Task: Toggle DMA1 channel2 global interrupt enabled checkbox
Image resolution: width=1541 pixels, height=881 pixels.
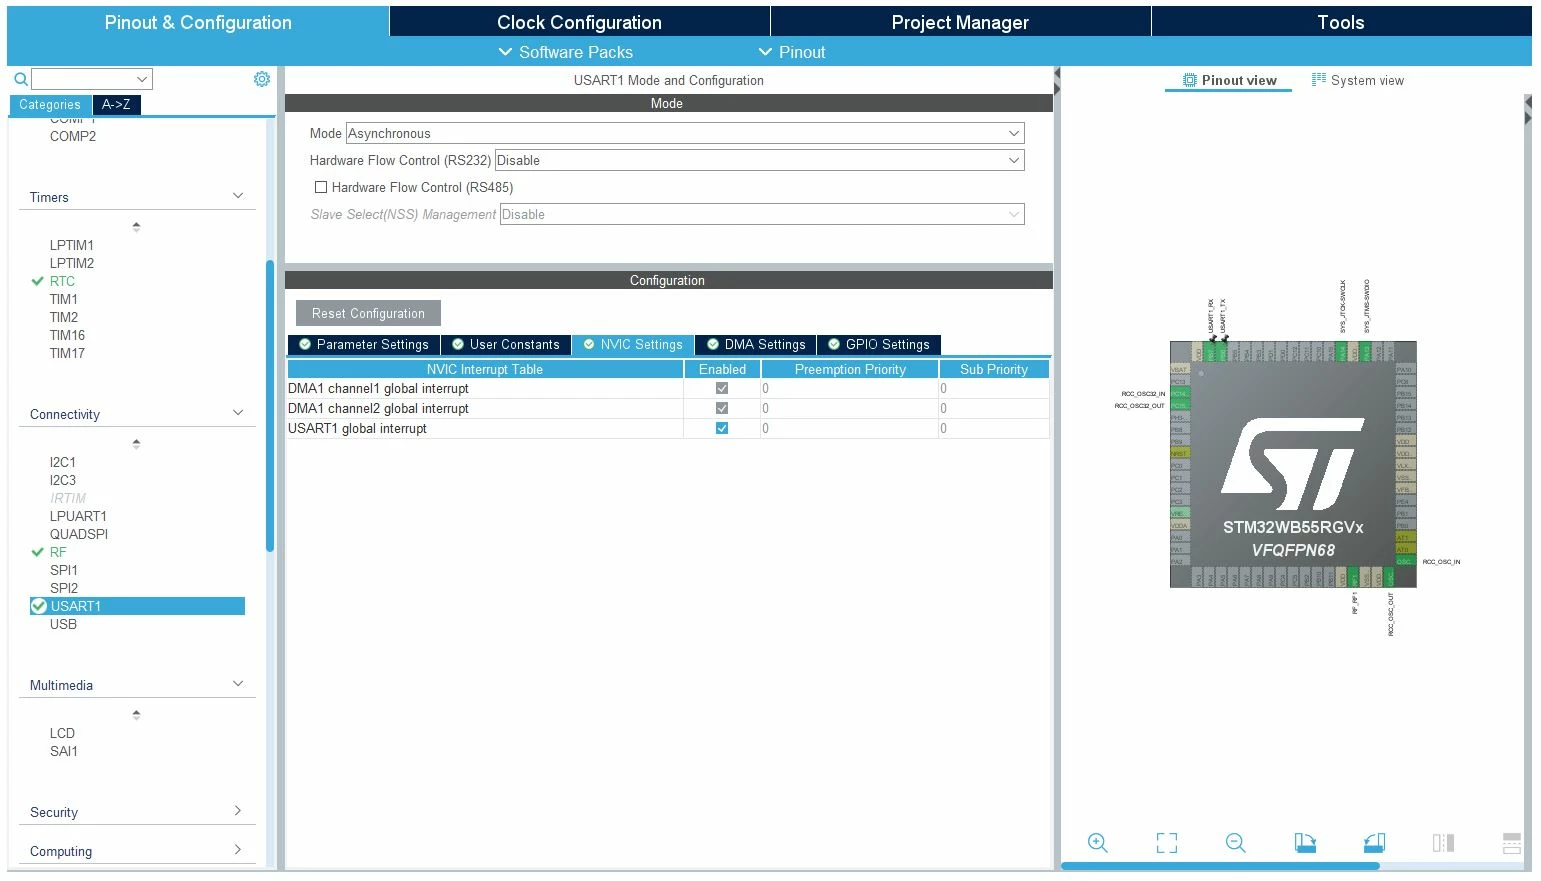Action: (x=722, y=408)
